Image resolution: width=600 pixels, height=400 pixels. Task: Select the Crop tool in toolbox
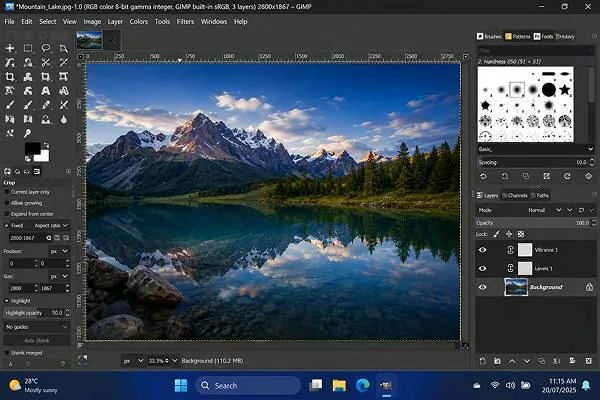[x=10, y=77]
